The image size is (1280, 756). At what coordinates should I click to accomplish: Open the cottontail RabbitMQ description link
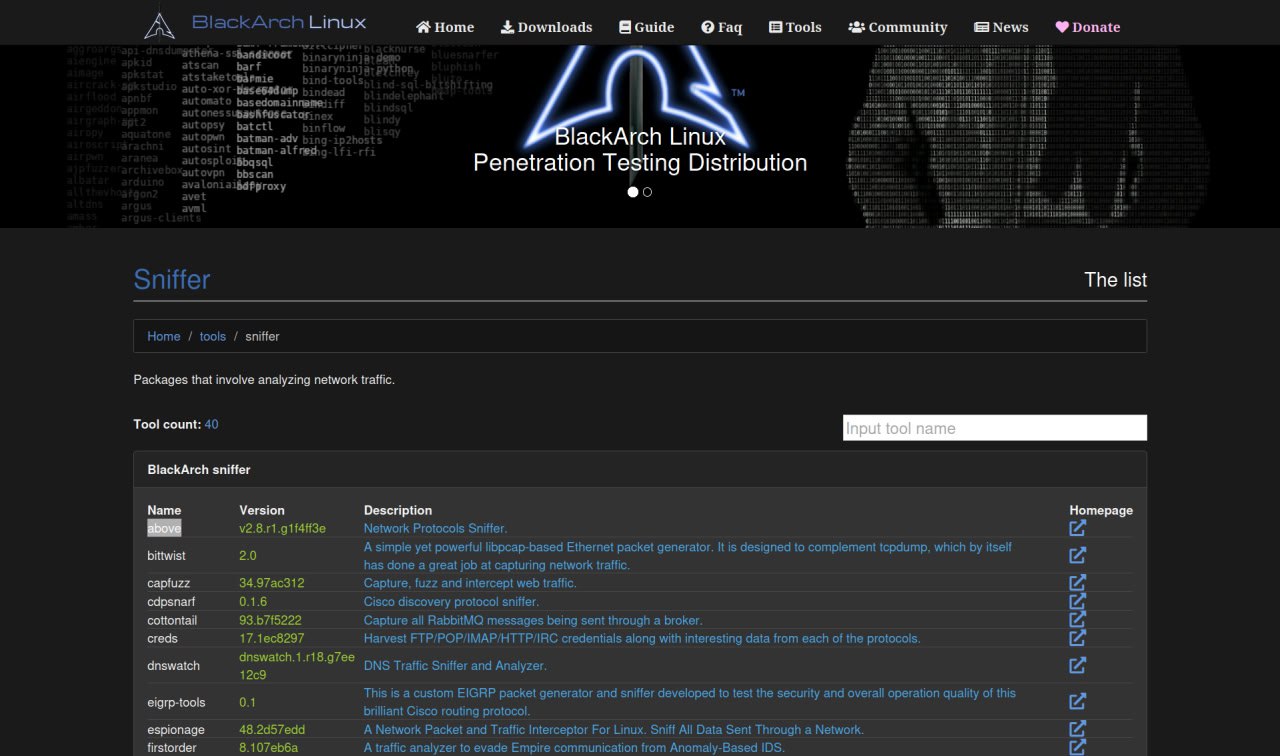[533, 620]
